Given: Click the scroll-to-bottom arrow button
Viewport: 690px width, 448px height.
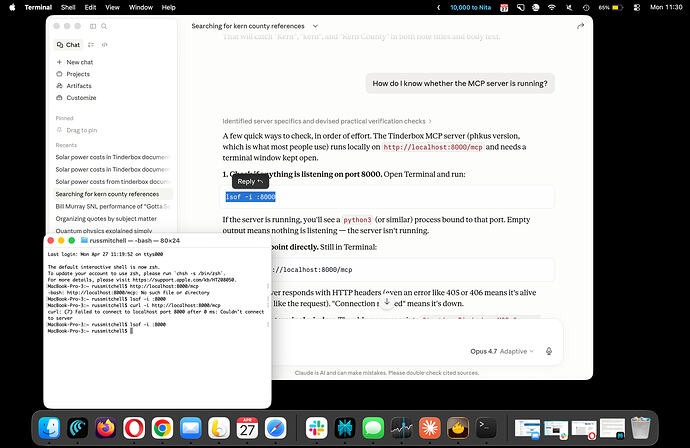Looking at the screenshot, I should tap(387, 302).
